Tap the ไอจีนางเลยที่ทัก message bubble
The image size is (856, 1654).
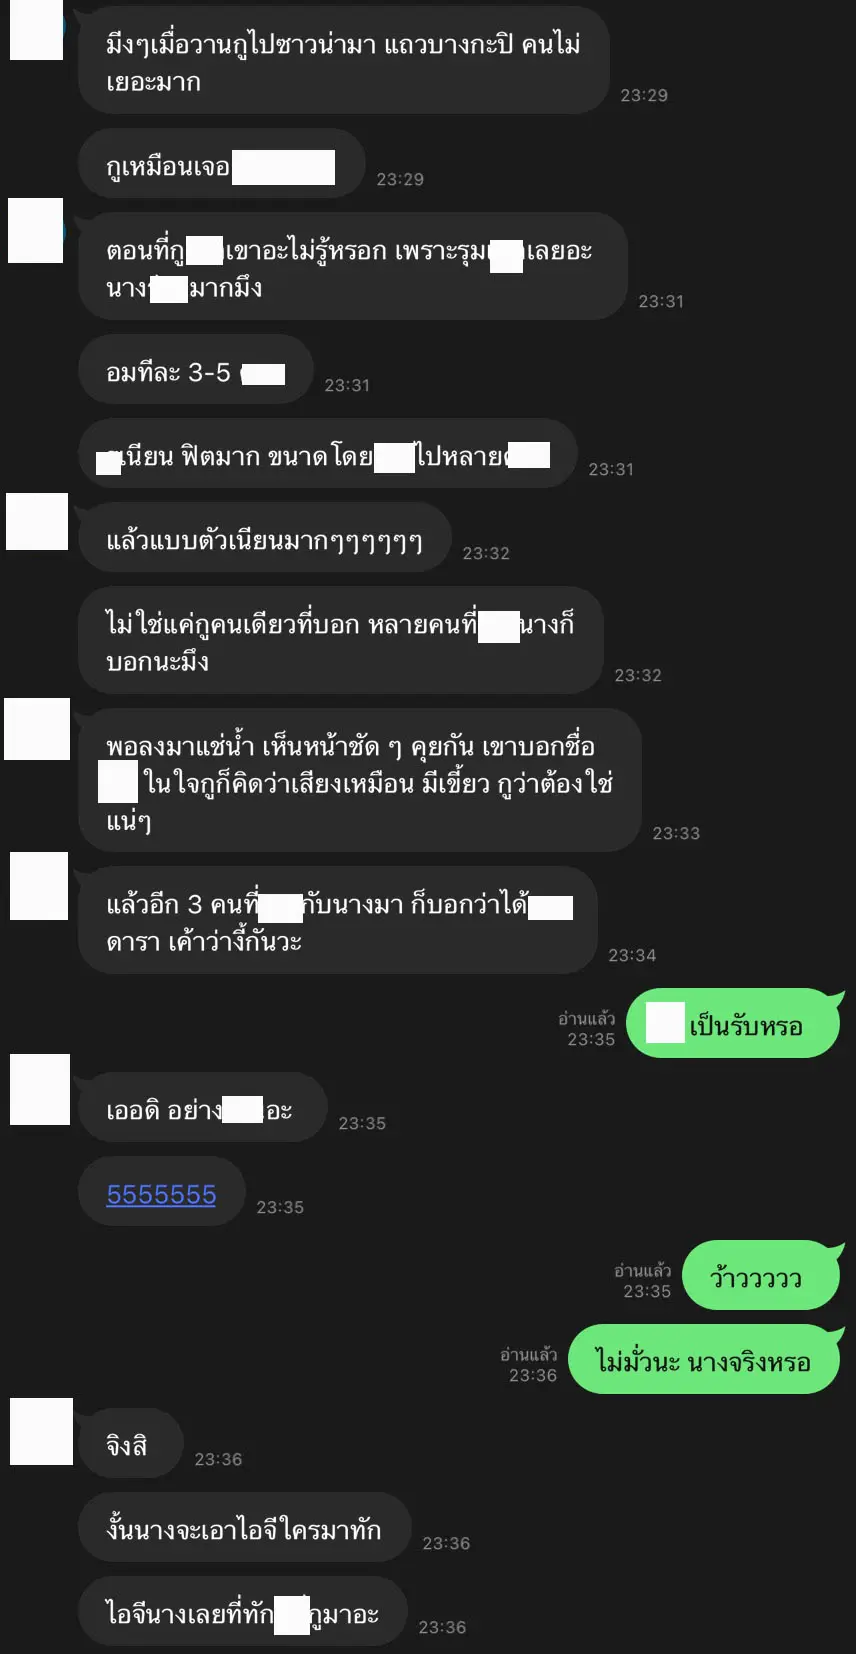[x=243, y=1611]
